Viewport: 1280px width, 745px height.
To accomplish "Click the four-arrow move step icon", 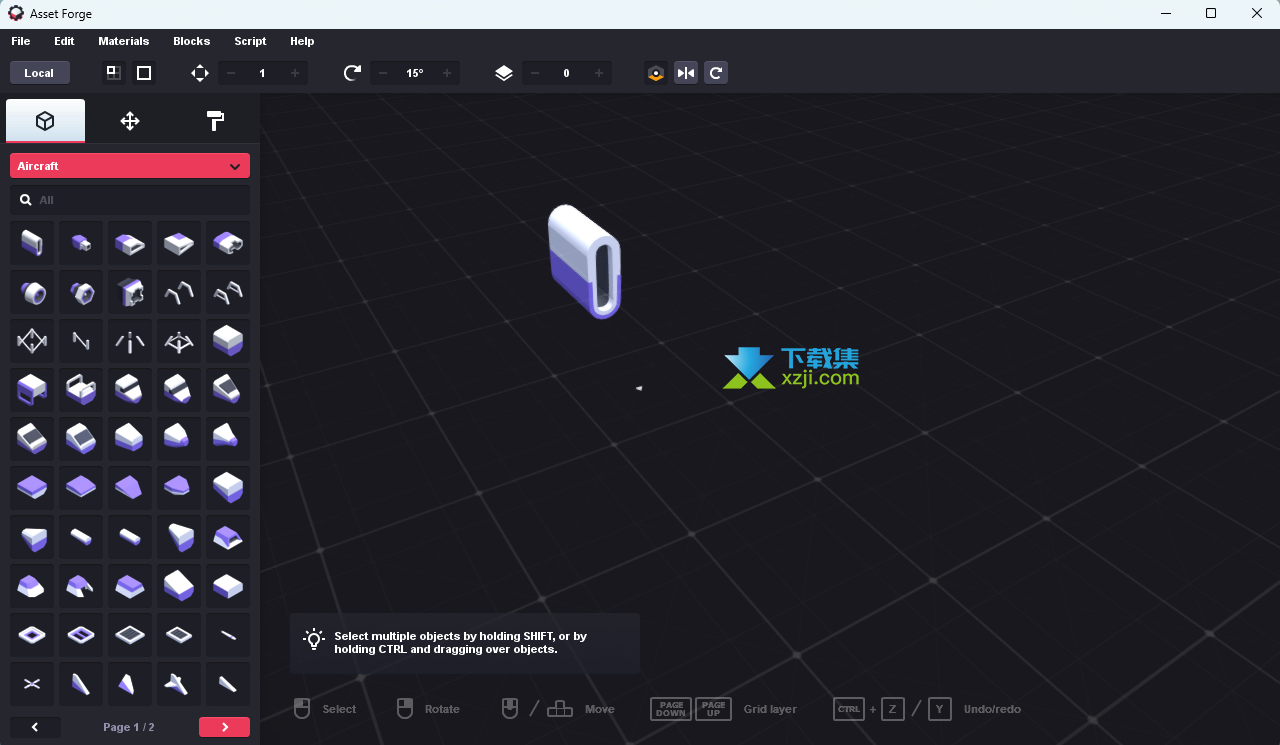I will click(x=200, y=73).
